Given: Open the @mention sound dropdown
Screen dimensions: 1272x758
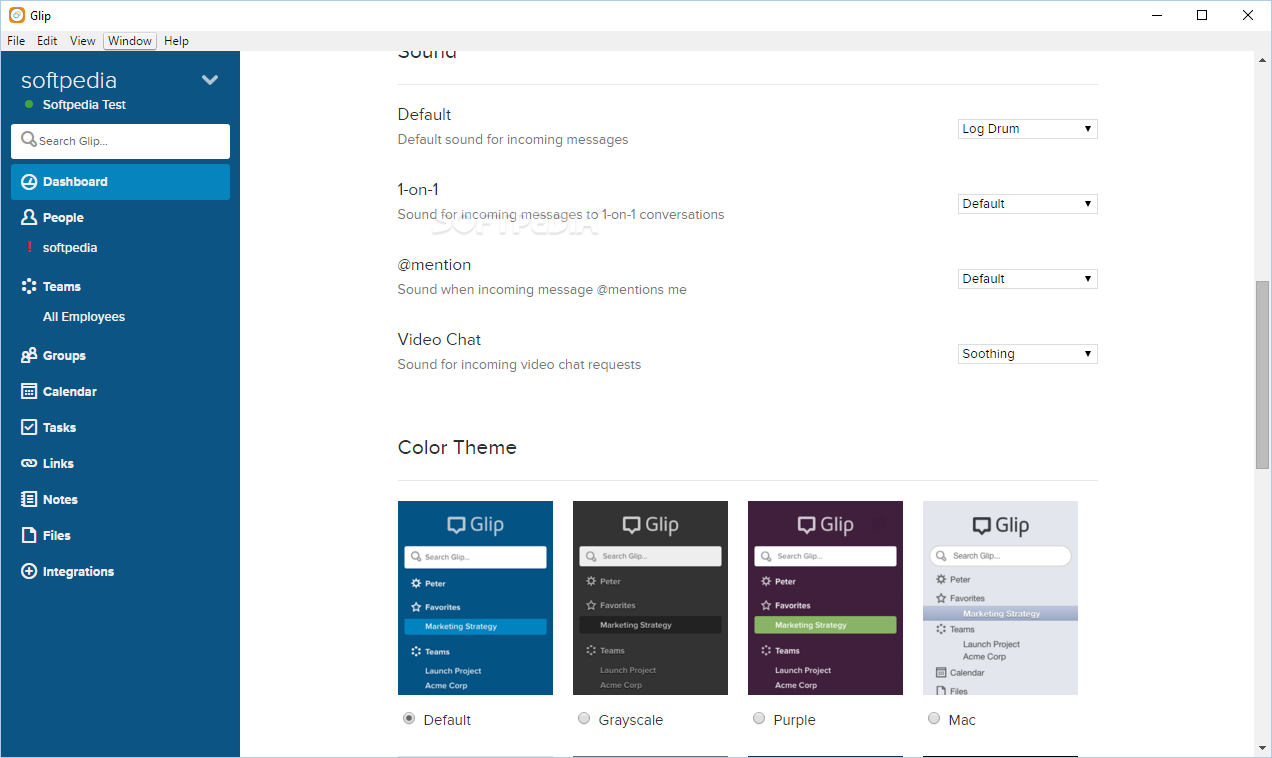Looking at the screenshot, I should (x=1028, y=279).
